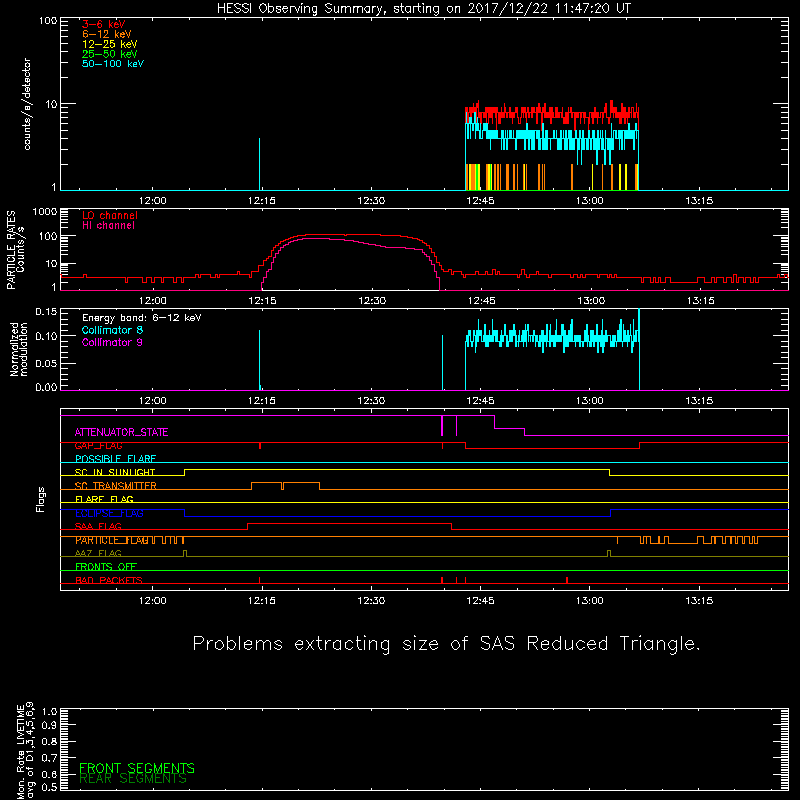Select the 0.05 y-axis value on modulation plot
Screen dimensions: 800x800
[46, 363]
